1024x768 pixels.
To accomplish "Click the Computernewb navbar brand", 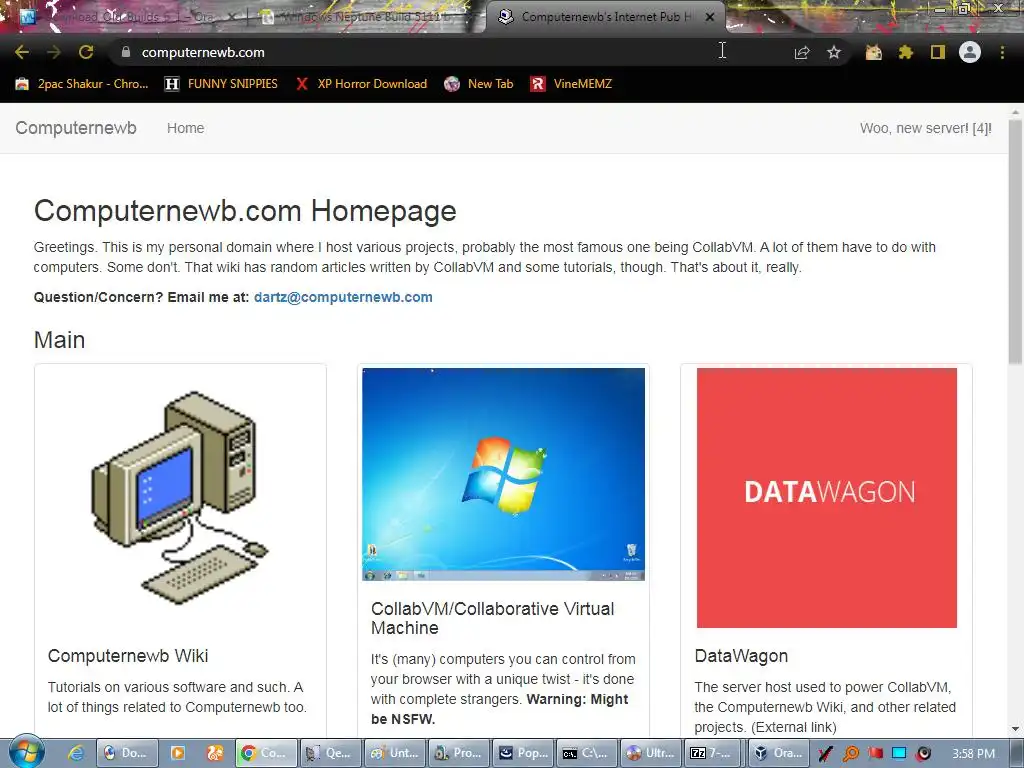I will tap(76, 128).
